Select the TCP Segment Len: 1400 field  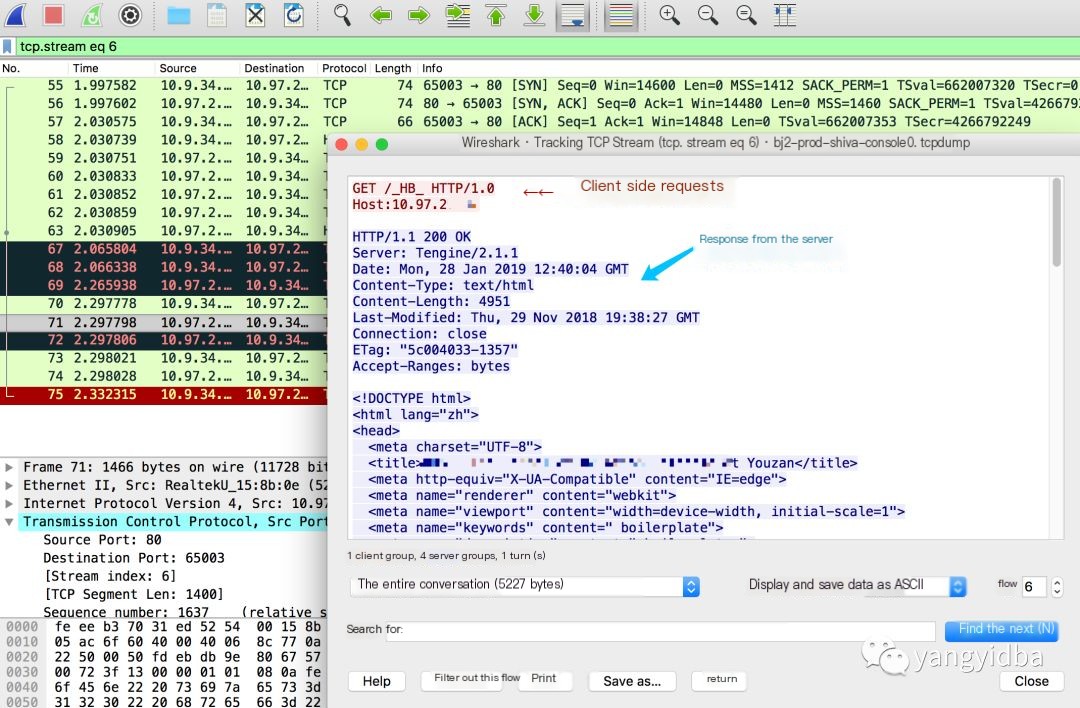tap(134, 594)
